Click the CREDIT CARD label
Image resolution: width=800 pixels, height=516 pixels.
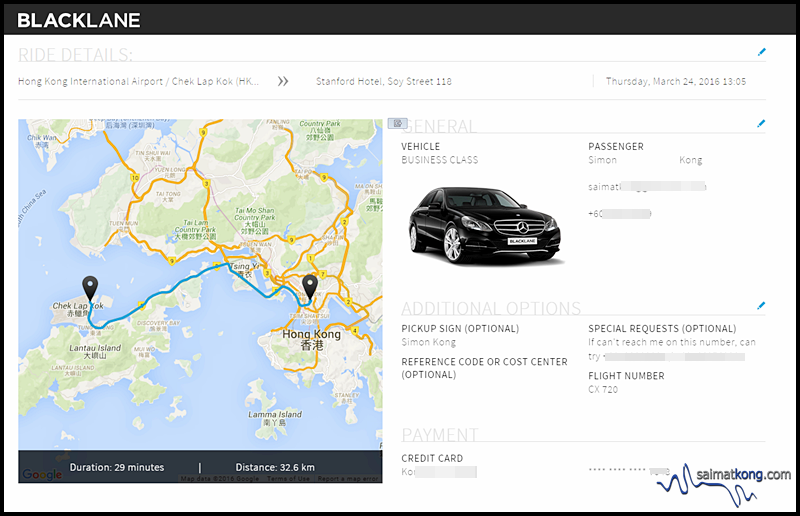tap(432, 458)
